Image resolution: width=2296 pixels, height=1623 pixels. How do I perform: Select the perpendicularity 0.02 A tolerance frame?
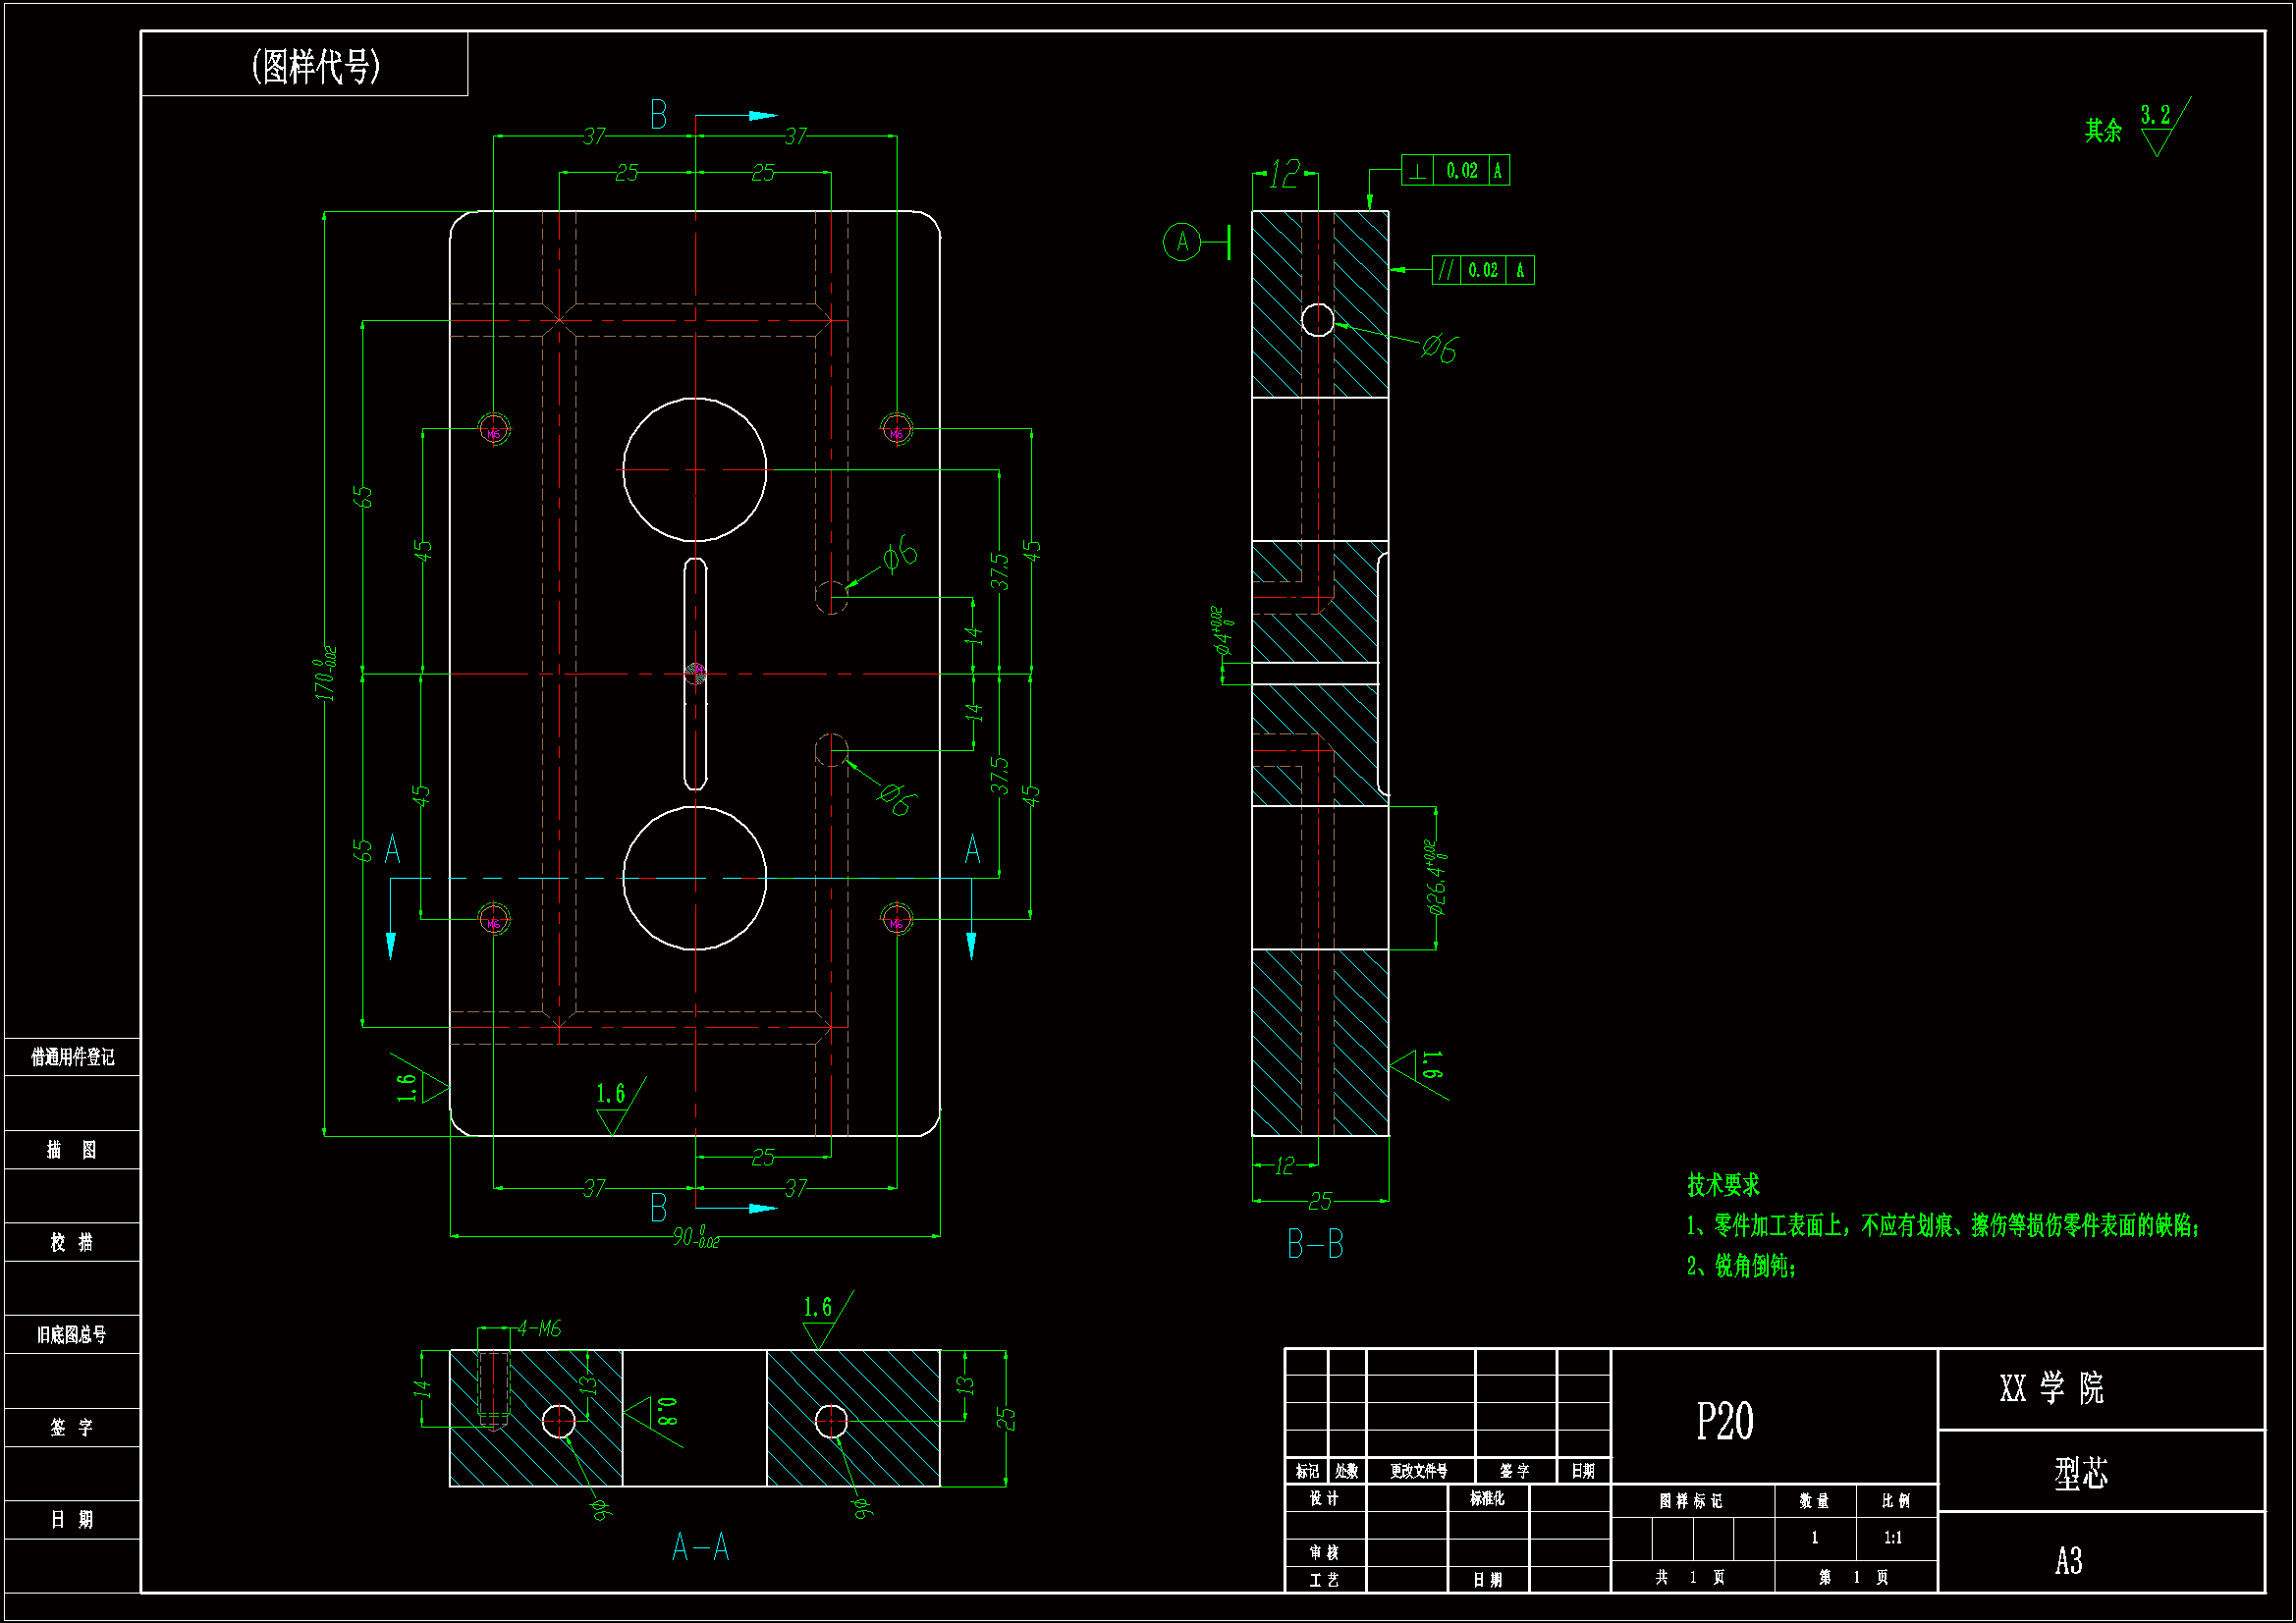click(x=1455, y=170)
